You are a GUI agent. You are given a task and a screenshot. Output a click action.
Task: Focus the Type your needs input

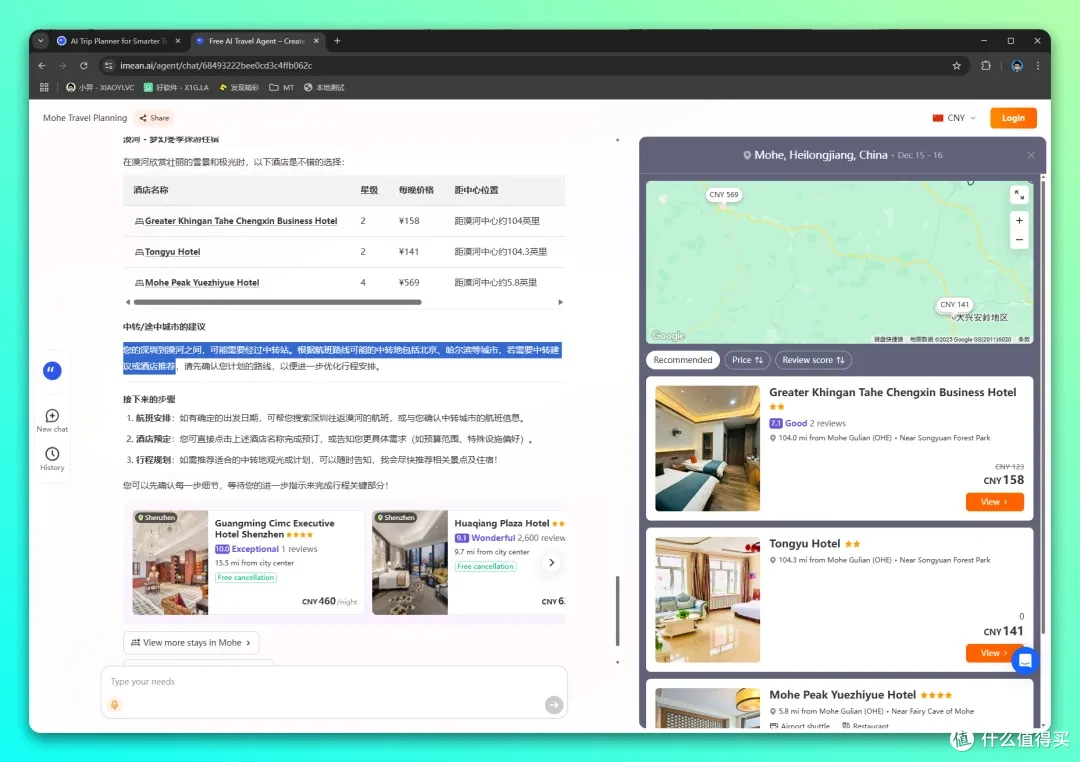(334, 682)
